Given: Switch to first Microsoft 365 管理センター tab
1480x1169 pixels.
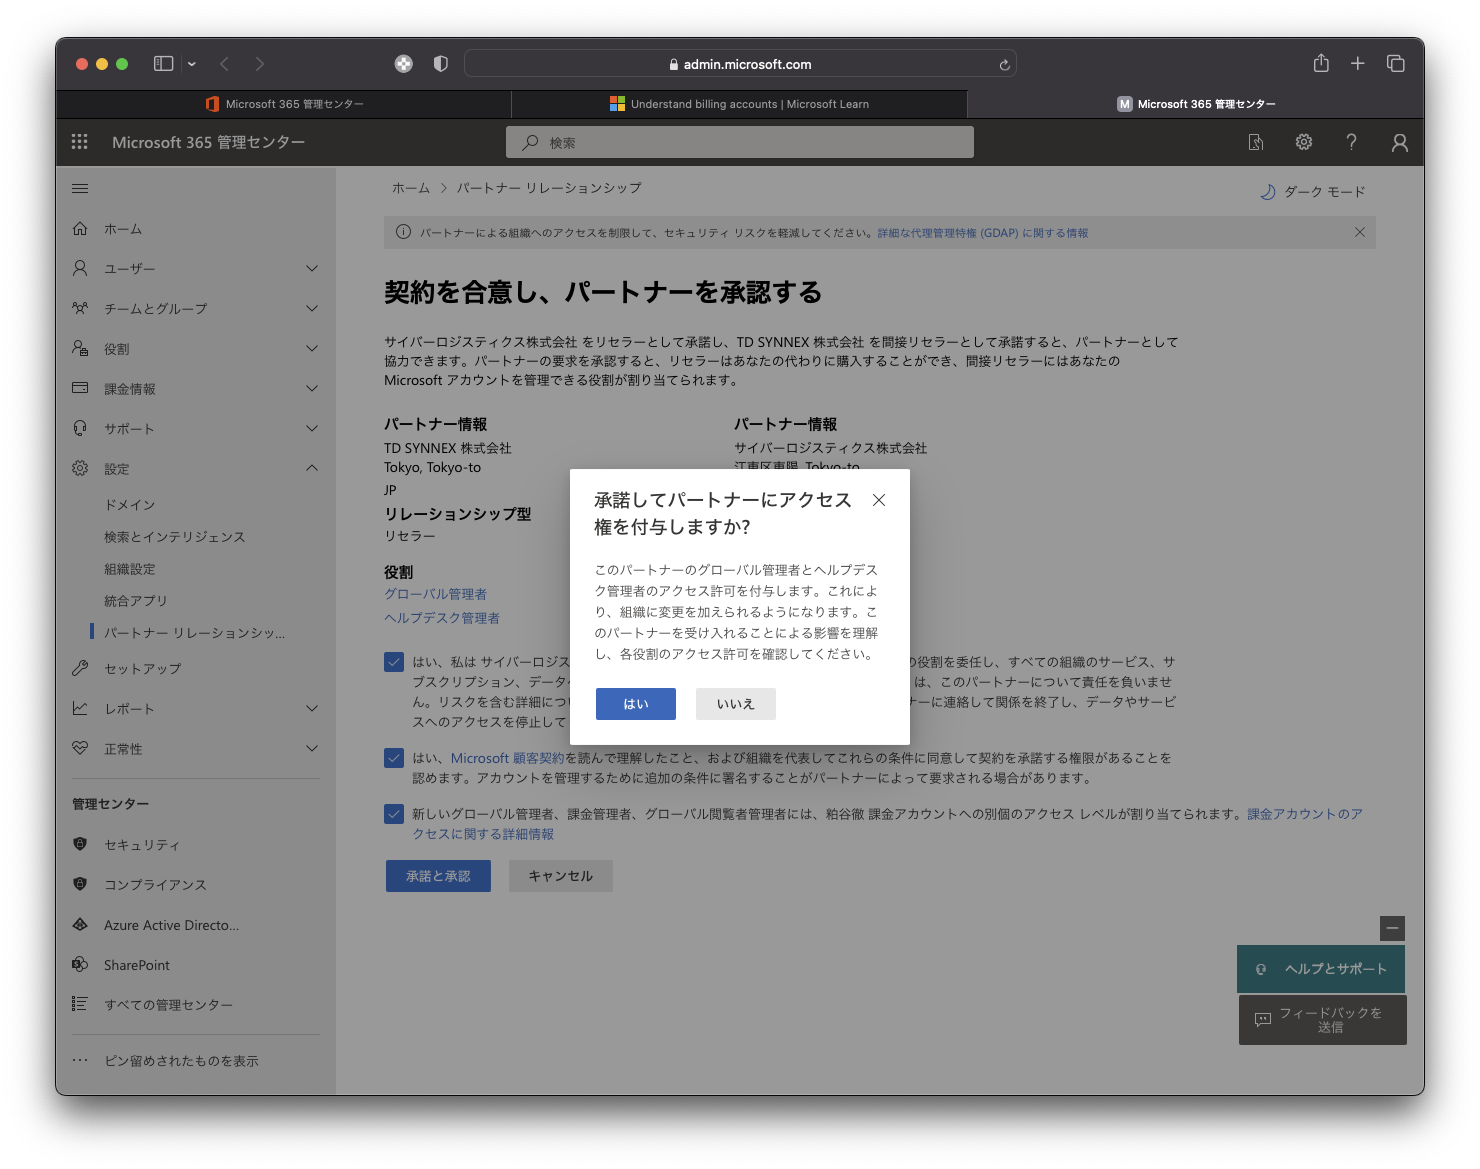Looking at the screenshot, I should (x=284, y=104).
